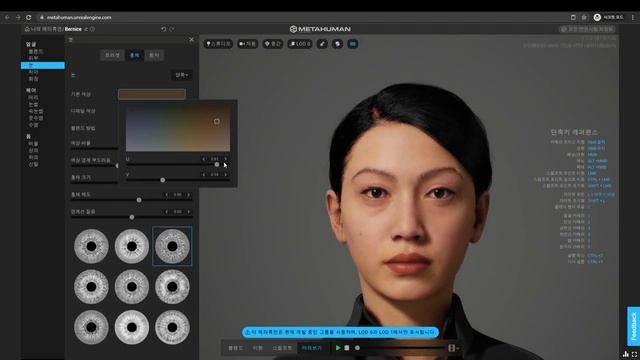
Task: Select the highlighted 눈 eyes sidebar item
Action: (42, 65)
